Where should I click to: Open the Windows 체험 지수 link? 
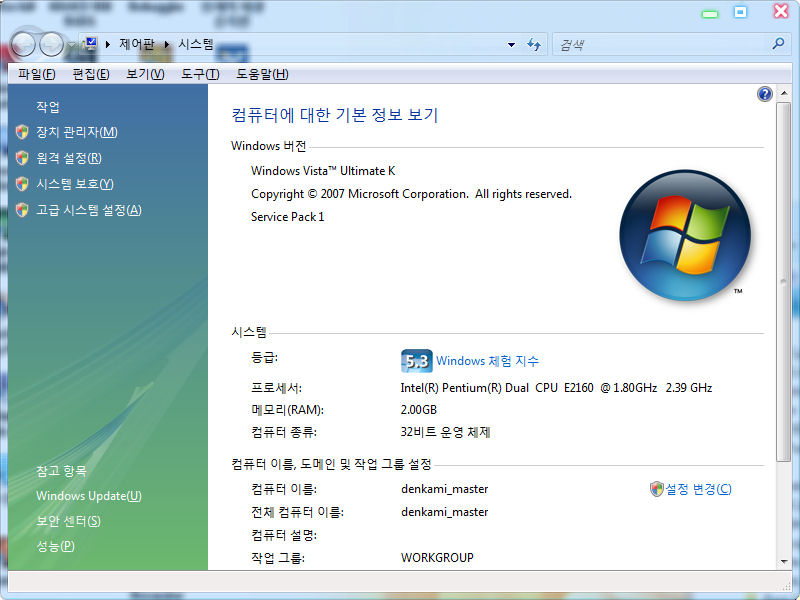tap(487, 361)
